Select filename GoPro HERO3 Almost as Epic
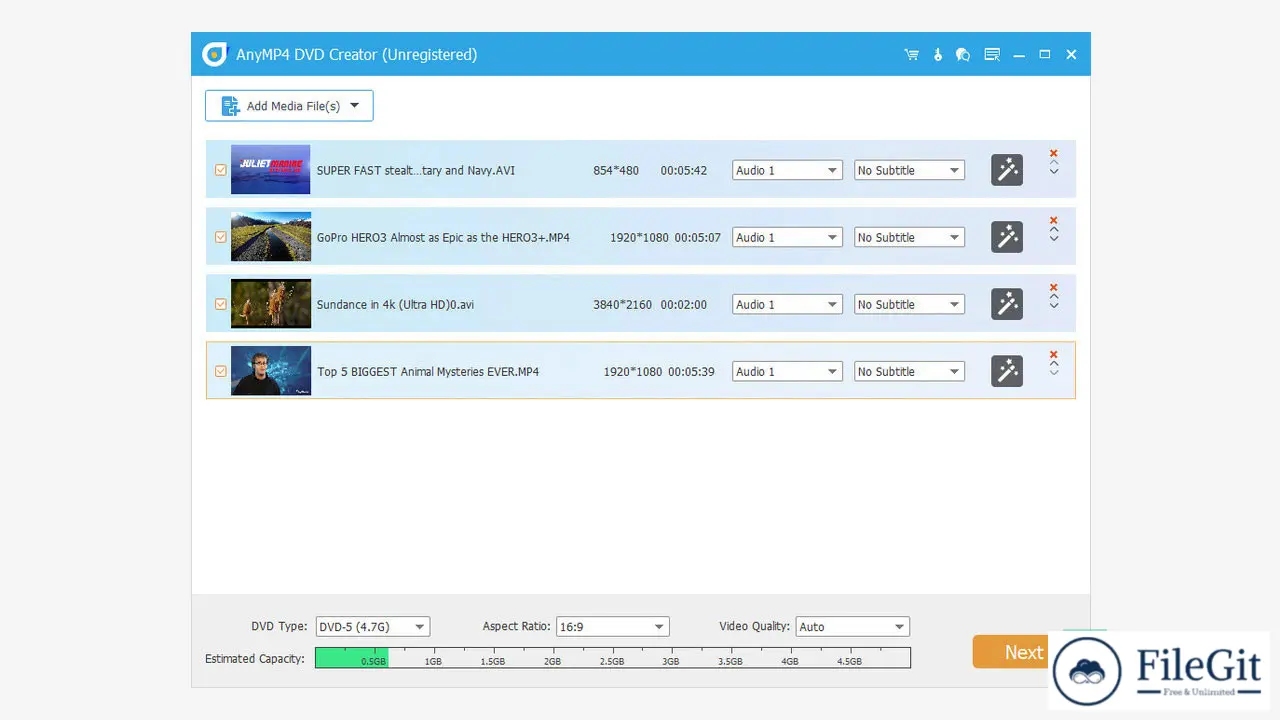The height and width of the screenshot is (720, 1280). tap(443, 237)
